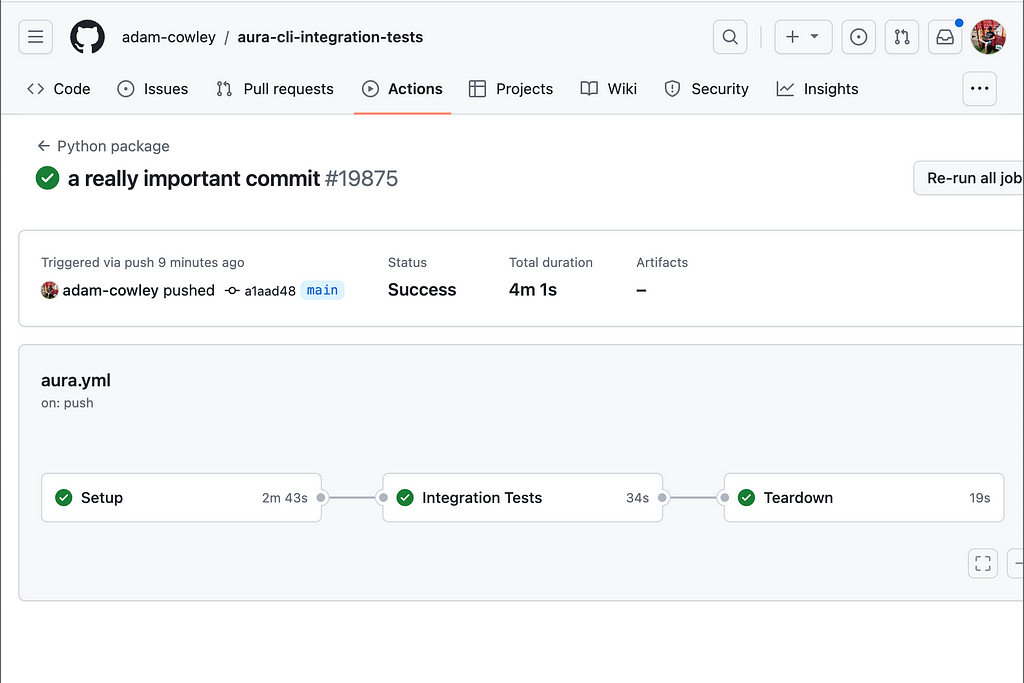Open the Setup job node
1024x683 pixels.
(182, 498)
